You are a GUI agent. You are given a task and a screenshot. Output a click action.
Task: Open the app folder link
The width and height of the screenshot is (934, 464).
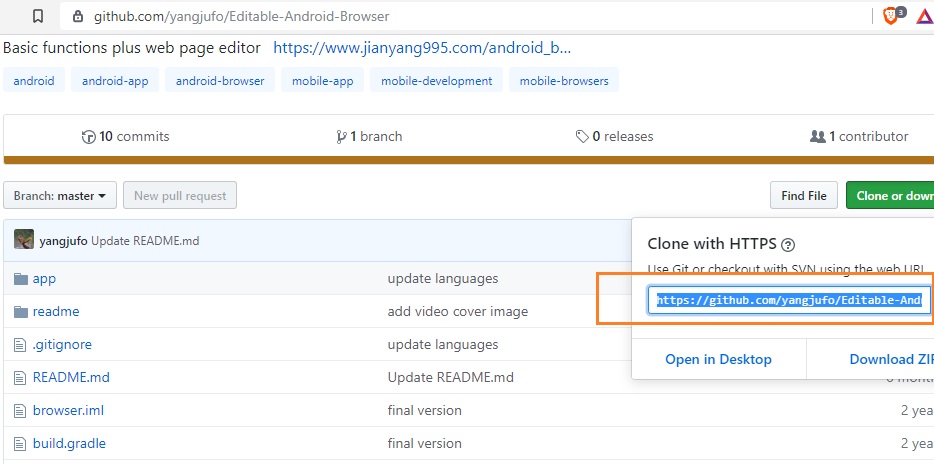point(44,278)
